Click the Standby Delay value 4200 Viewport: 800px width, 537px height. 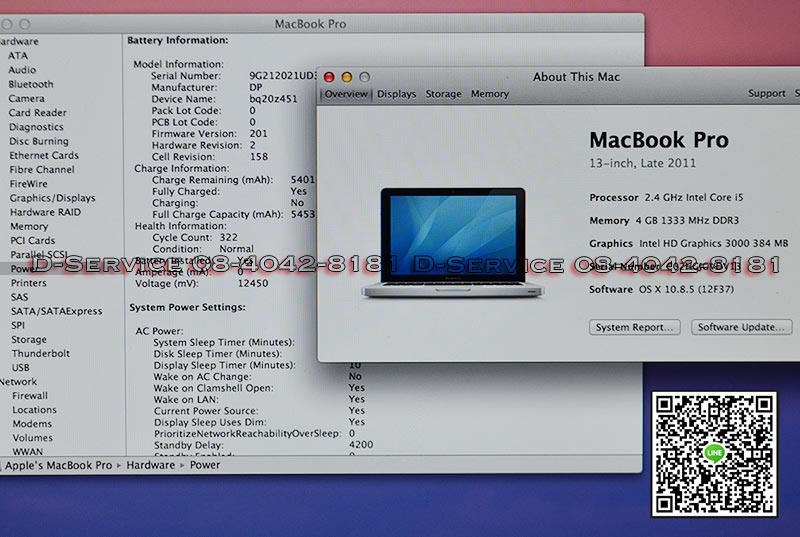coord(361,445)
